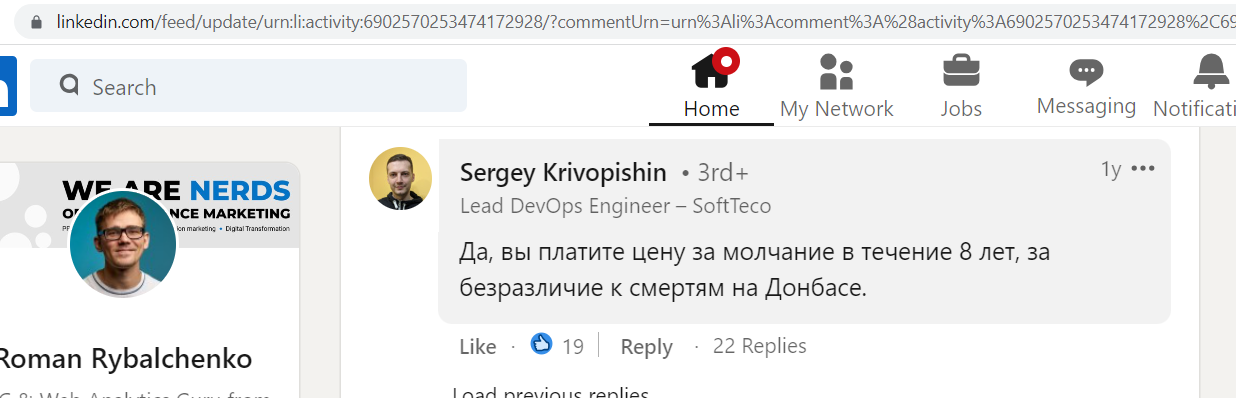Select the browser address bar URL

(x=640, y=22)
